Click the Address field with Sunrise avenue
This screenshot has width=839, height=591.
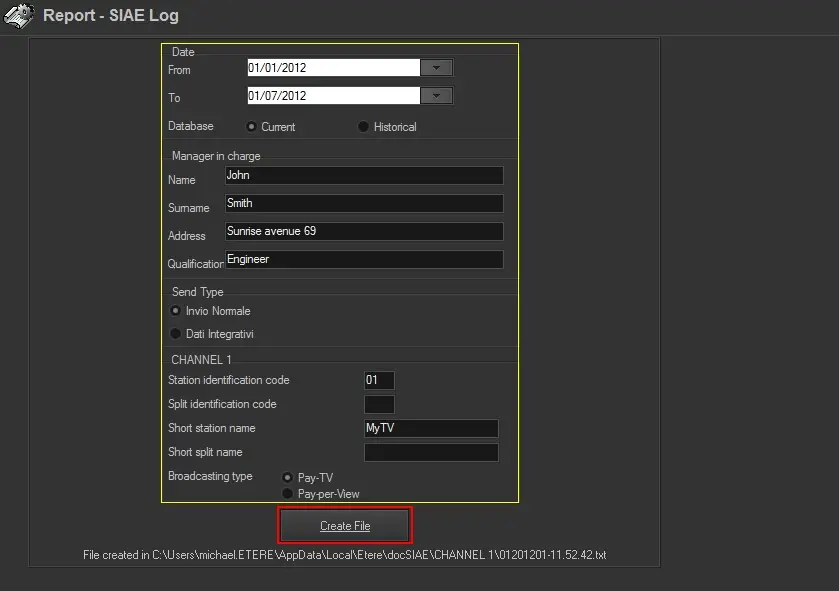[x=364, y=231]
